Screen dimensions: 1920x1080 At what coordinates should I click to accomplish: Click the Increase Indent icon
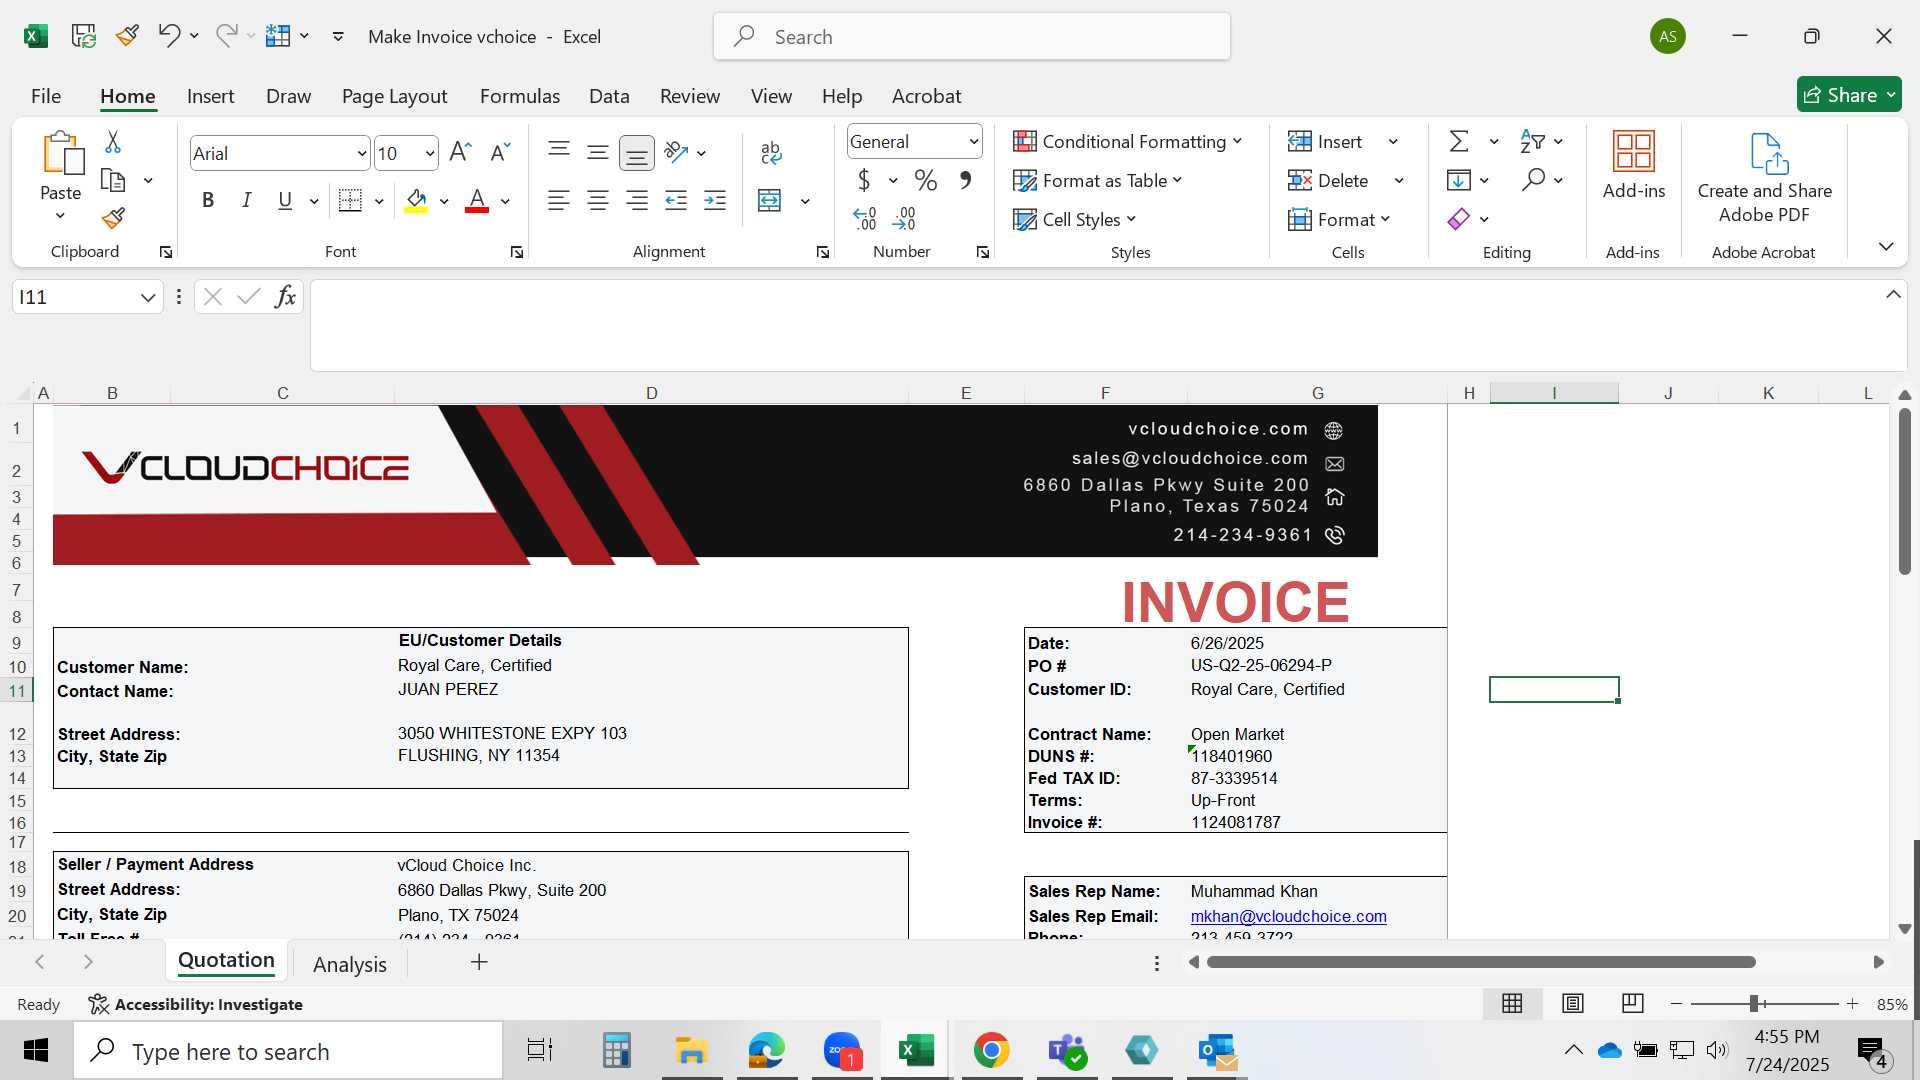pyautogui.click(x=715, y=201)
